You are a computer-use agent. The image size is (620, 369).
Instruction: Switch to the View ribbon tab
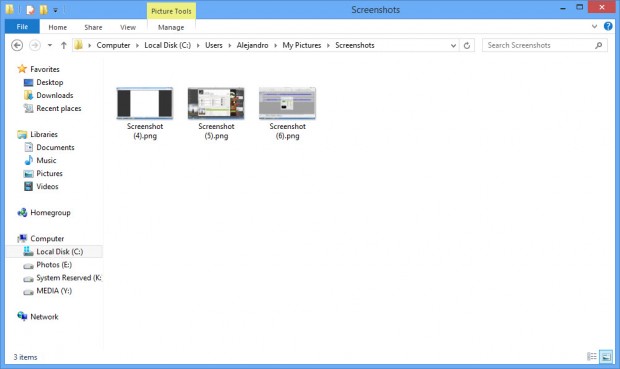click(x=128, y=27)
